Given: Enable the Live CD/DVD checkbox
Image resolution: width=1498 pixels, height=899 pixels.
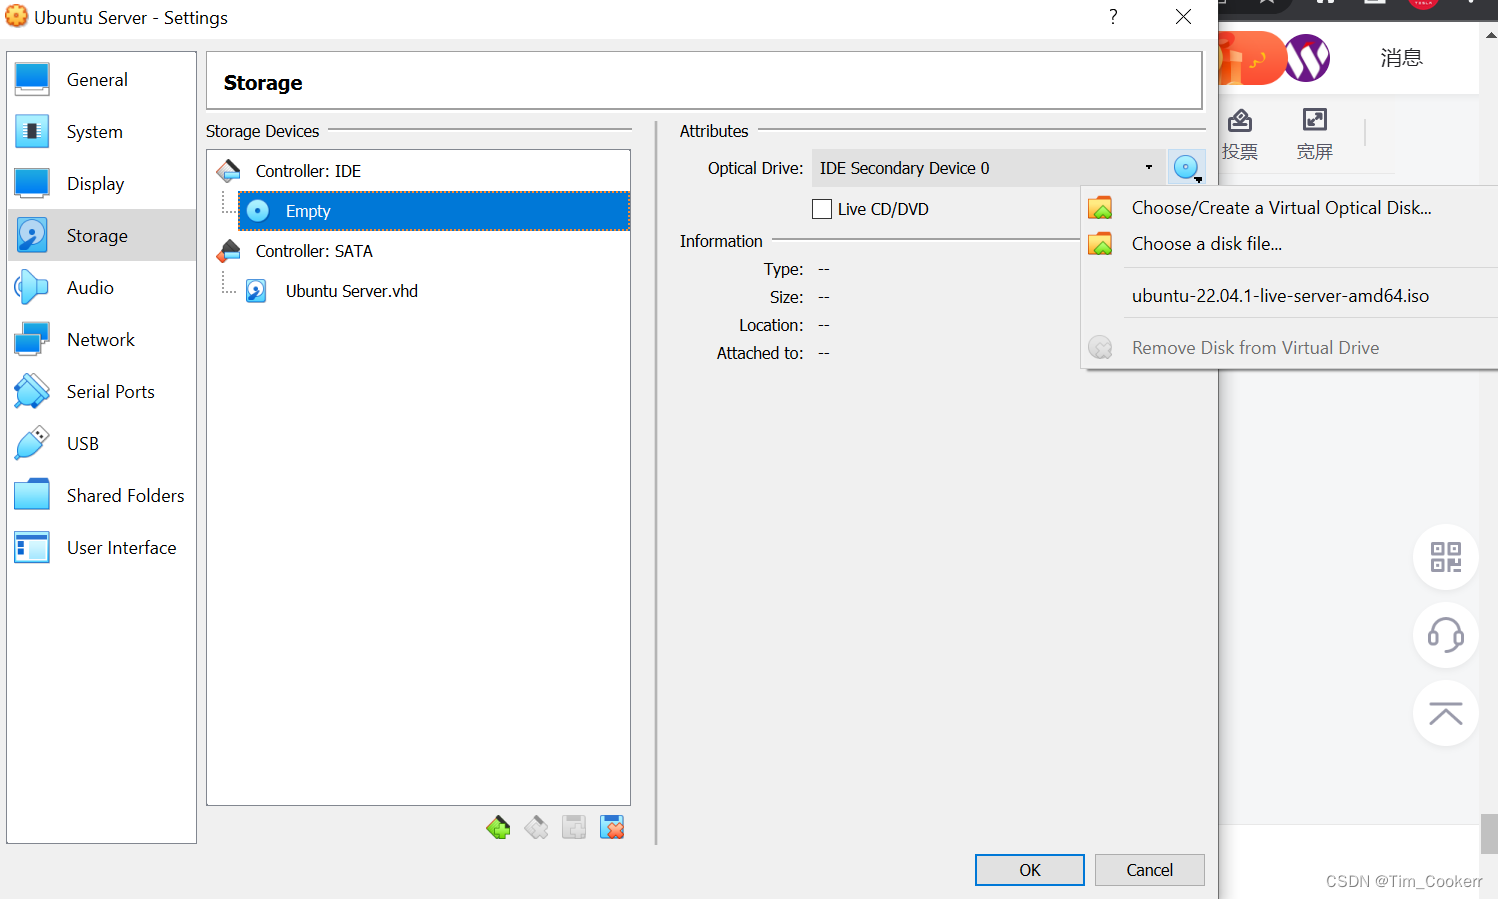Looking at the screenshot, I should tap(822, 209).
